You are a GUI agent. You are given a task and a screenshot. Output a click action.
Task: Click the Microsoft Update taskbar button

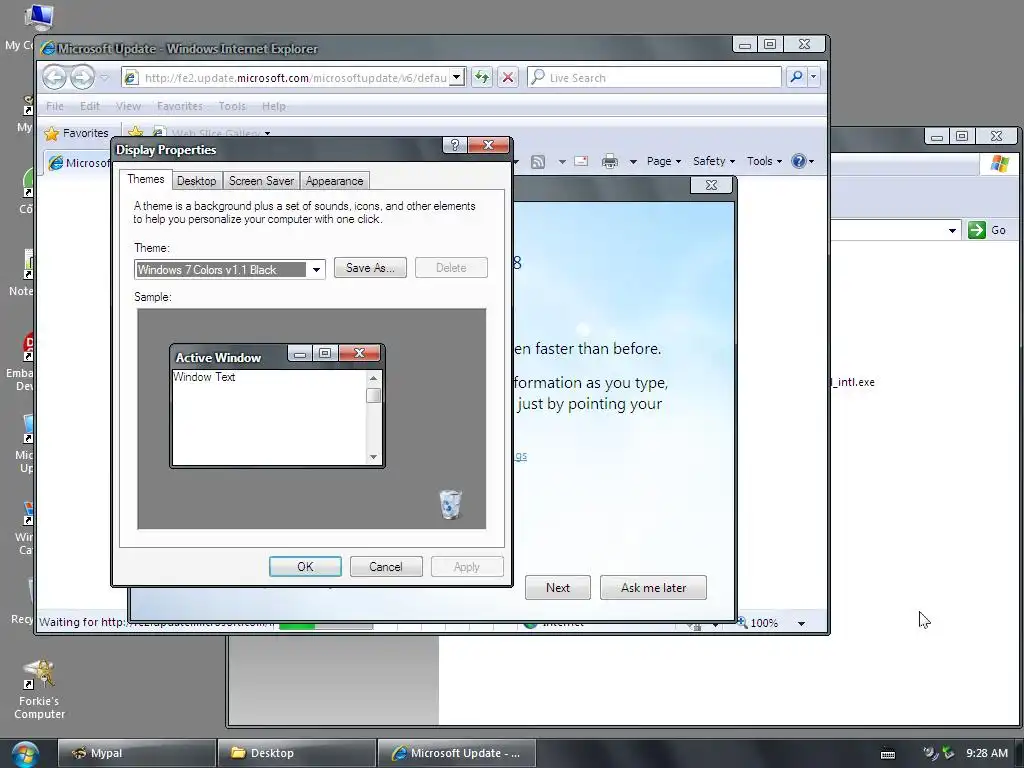click(x=457, y=753)
